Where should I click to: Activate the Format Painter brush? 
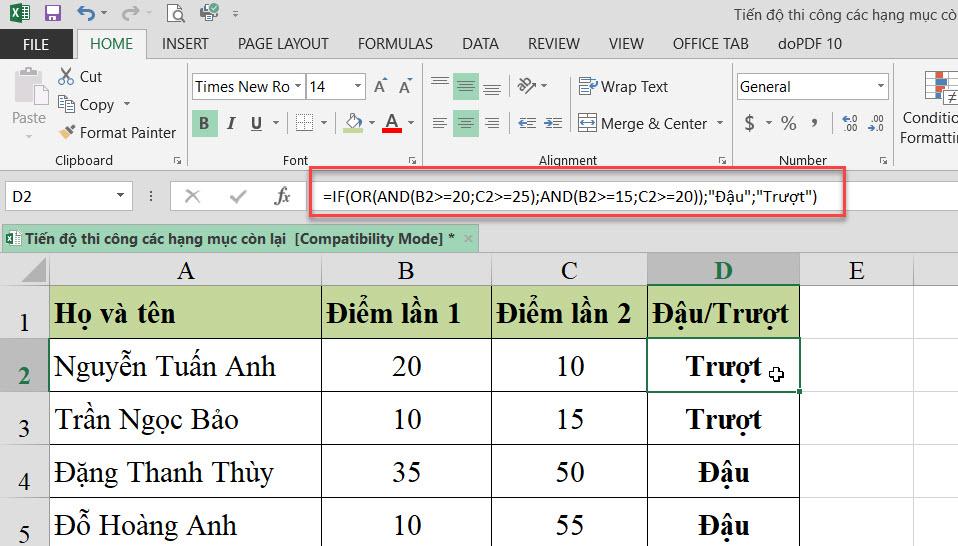coord(67,132)
